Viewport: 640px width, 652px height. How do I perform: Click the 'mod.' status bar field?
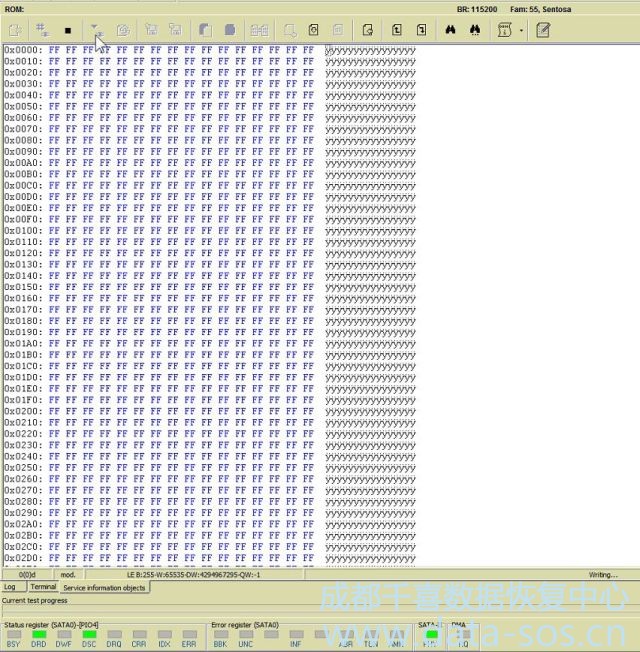point(68,575)
